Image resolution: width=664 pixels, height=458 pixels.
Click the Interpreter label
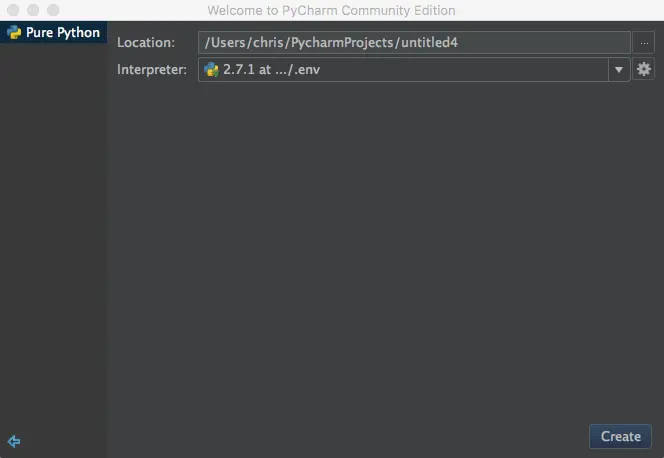click(152, 69)
